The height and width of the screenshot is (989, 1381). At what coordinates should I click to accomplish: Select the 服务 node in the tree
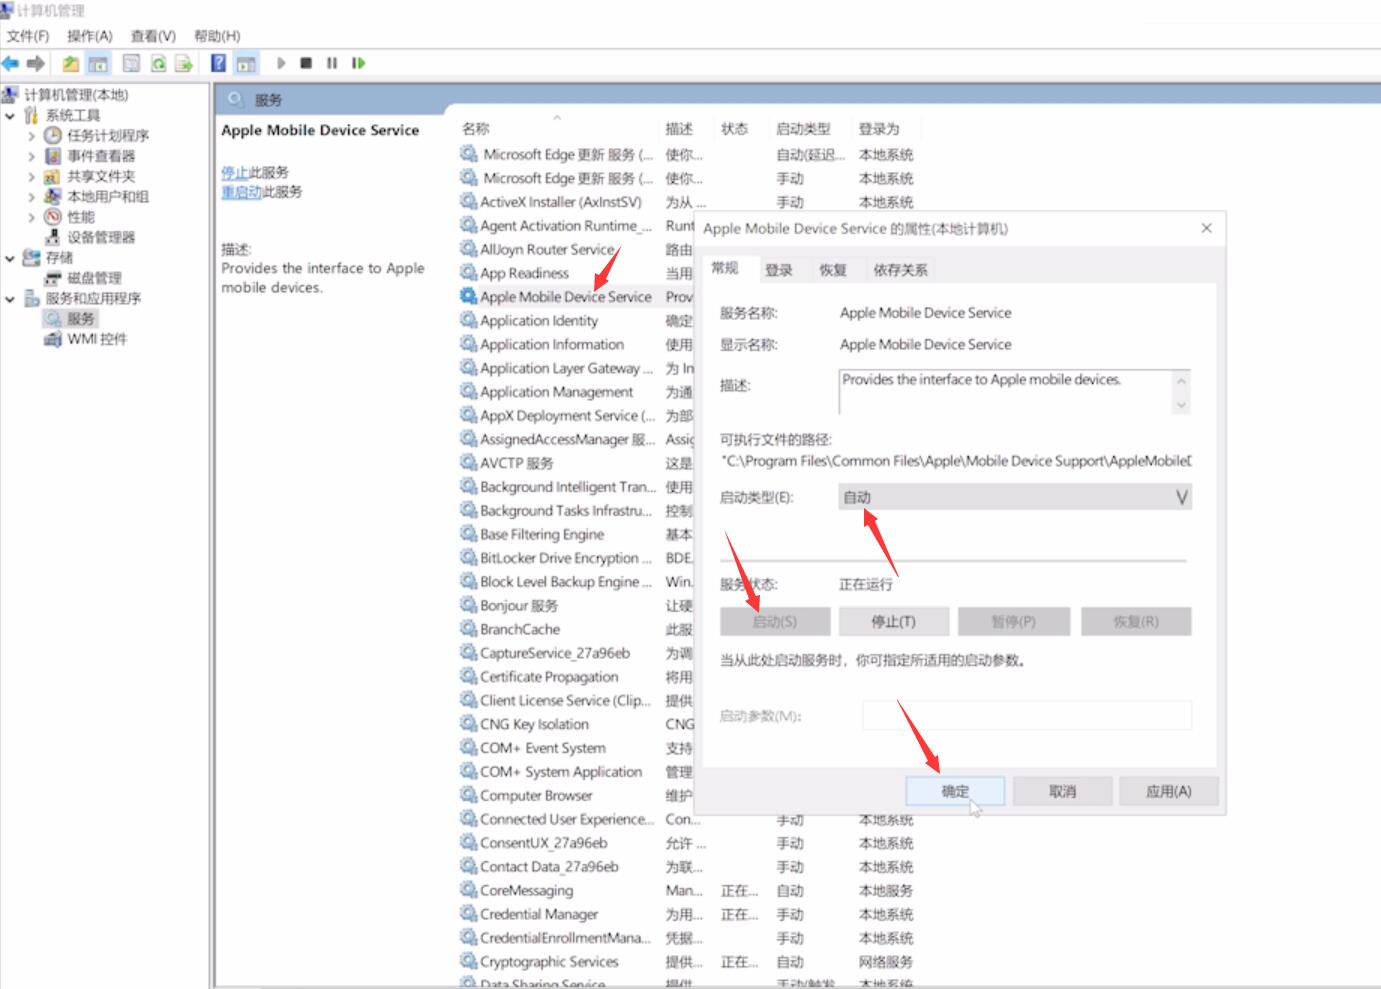(x=81, y=319)
